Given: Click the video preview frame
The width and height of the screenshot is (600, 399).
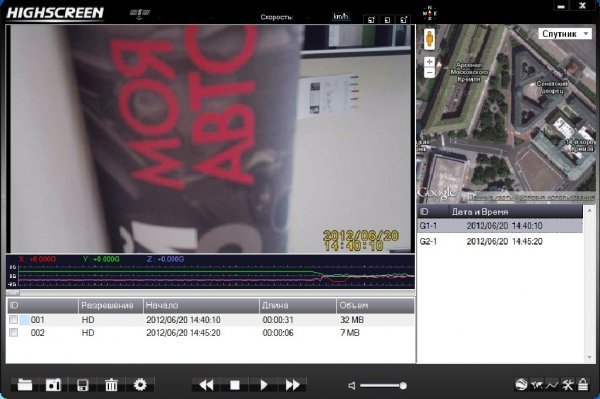Looking at the screenshot, I should [x=210, y=138].
